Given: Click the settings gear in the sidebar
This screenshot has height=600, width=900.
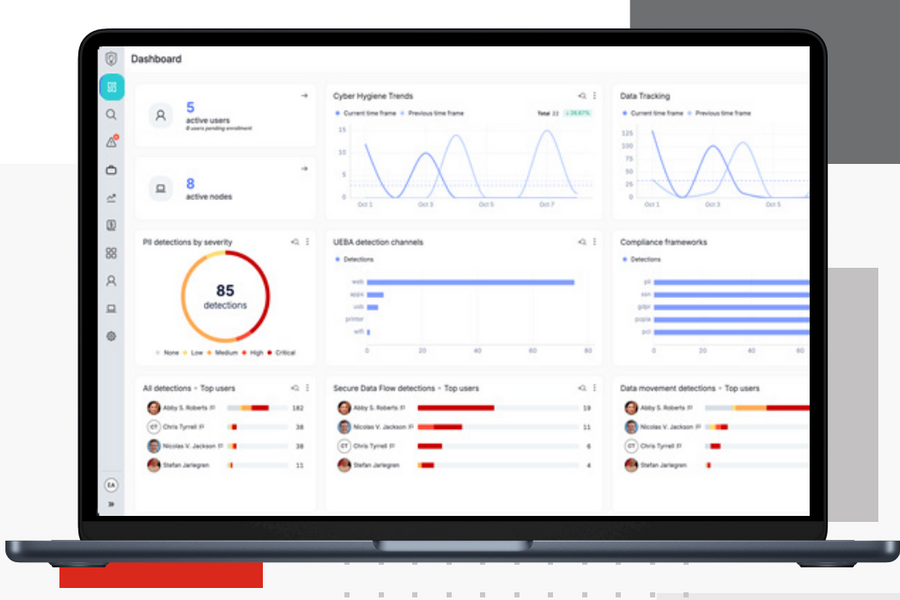Looking at the screenshot, I should 111,336.
